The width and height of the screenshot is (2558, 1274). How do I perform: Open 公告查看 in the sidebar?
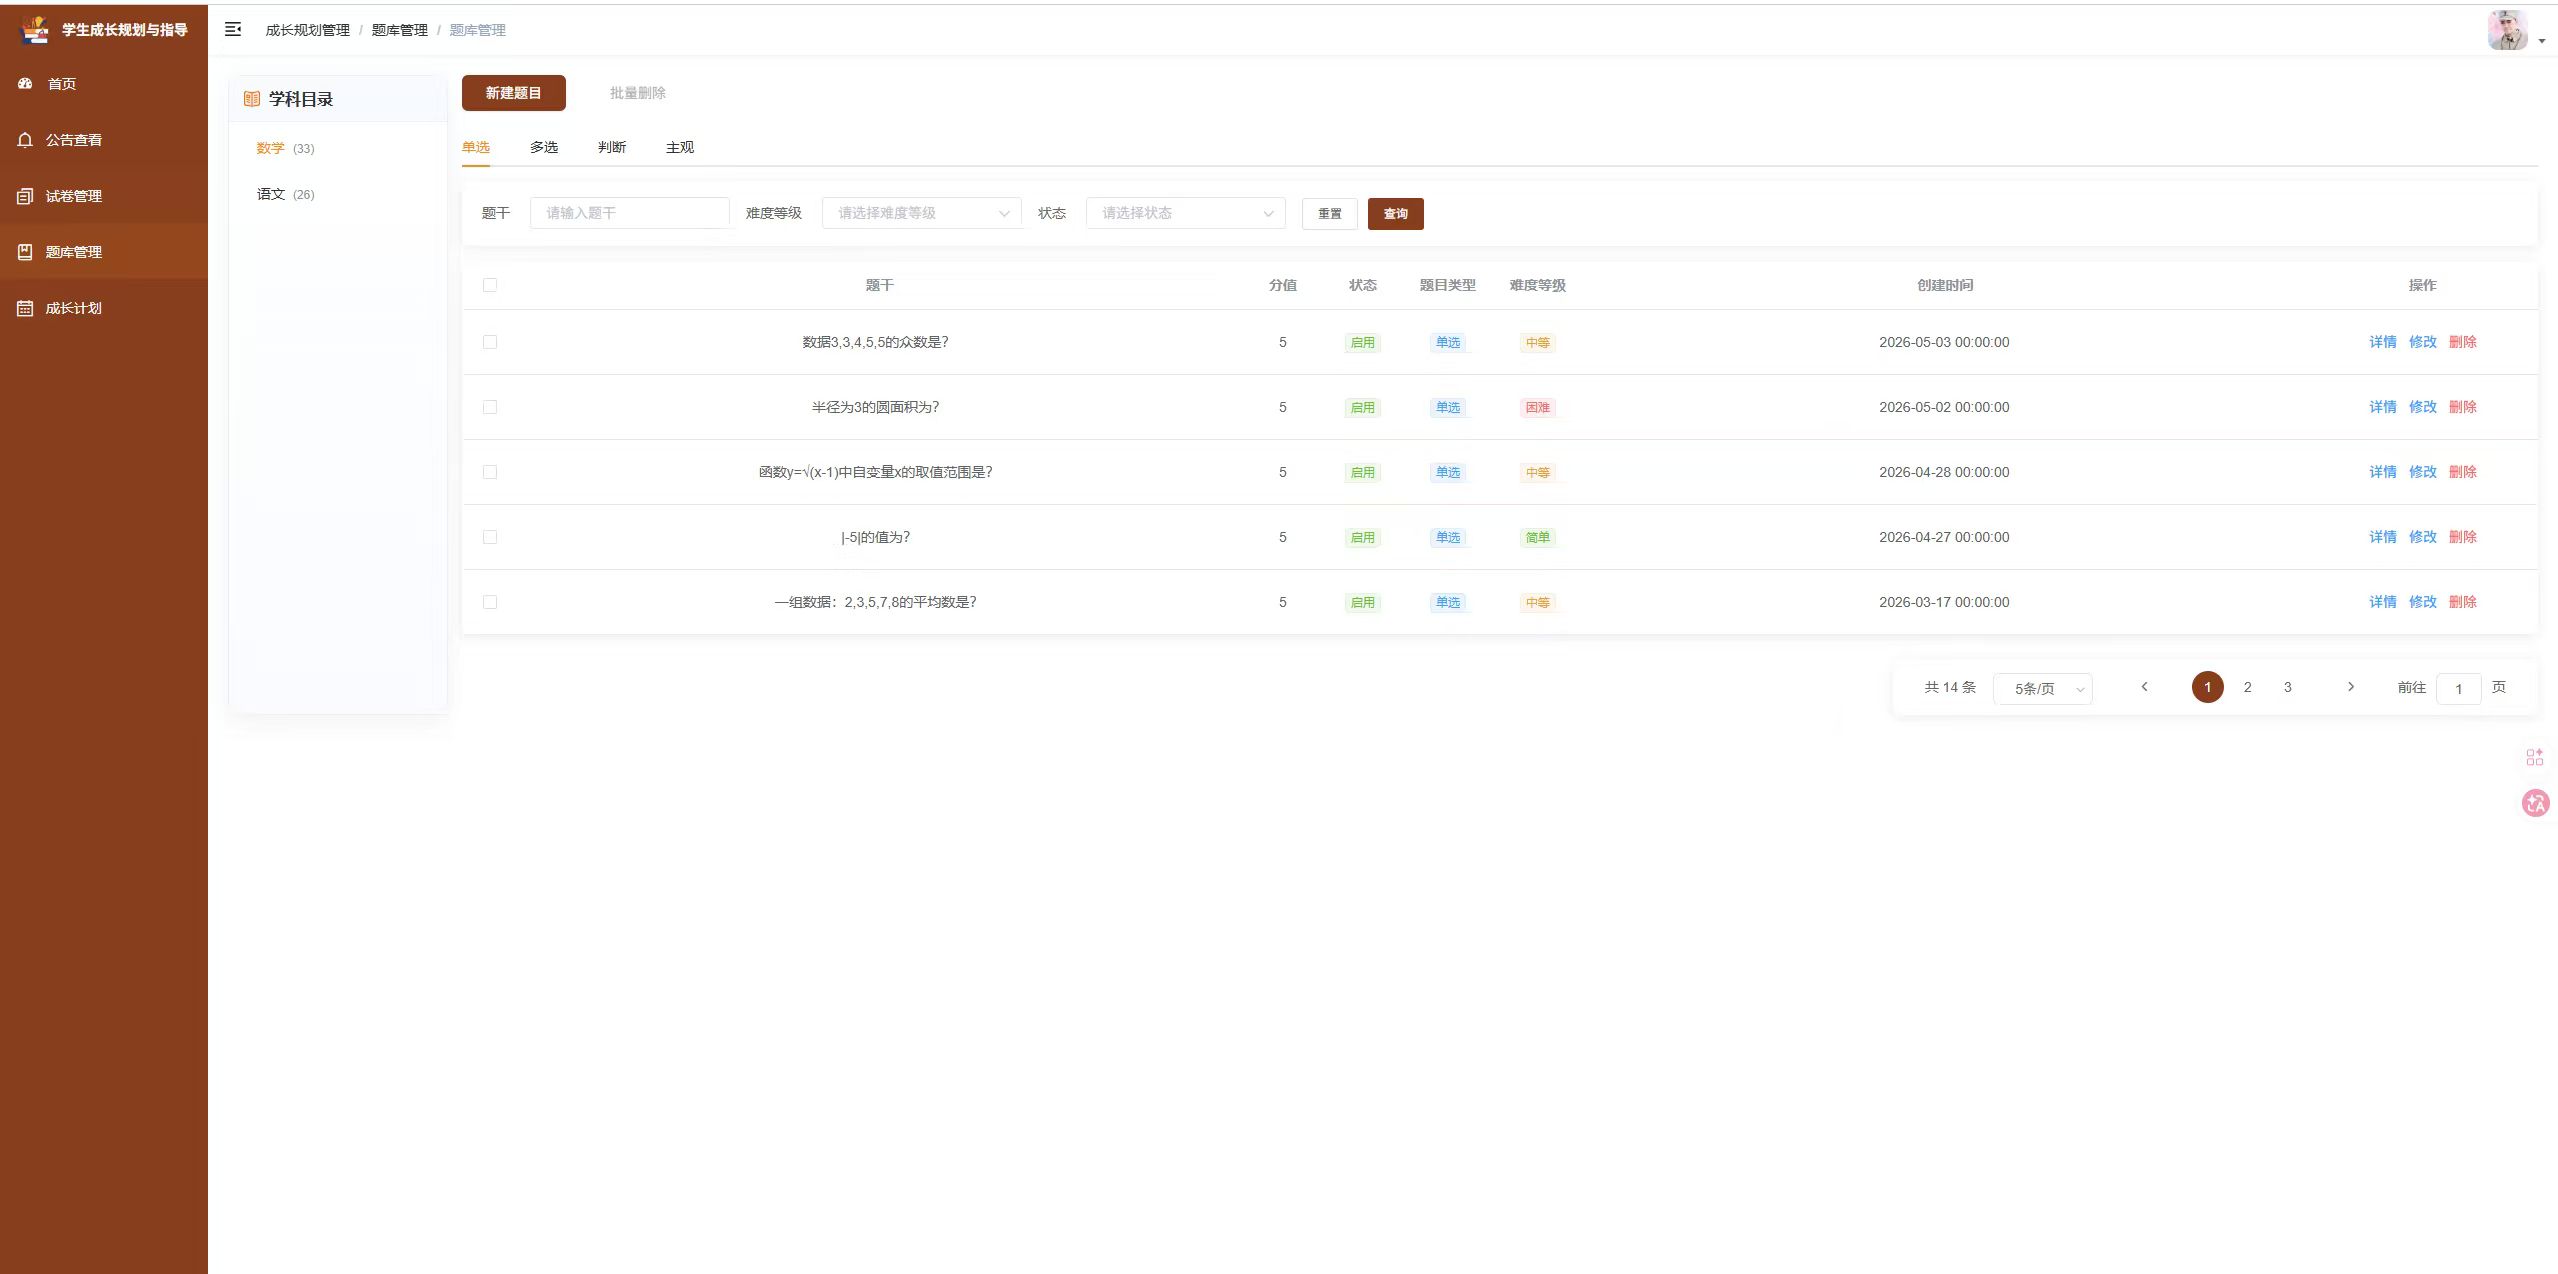click(104, 140)
